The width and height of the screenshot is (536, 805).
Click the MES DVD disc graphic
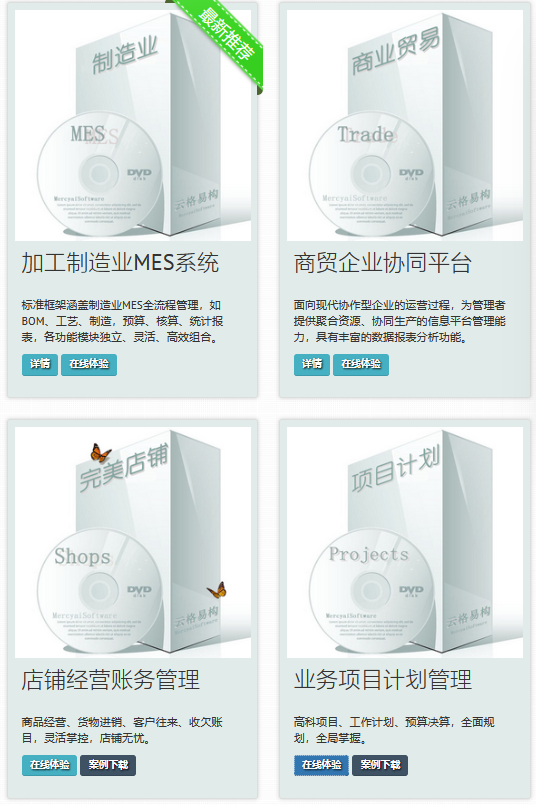(100, 174)
